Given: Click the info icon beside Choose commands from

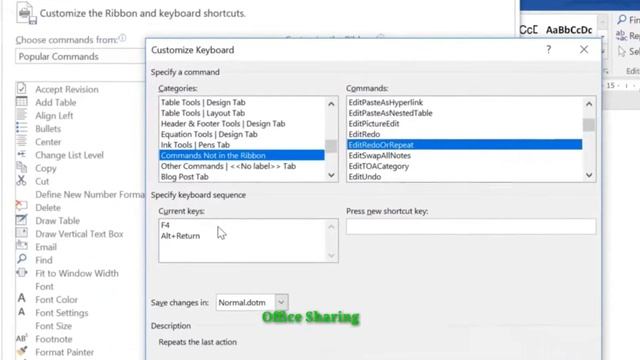Looking at the screenshot, I should coord(122,38).
